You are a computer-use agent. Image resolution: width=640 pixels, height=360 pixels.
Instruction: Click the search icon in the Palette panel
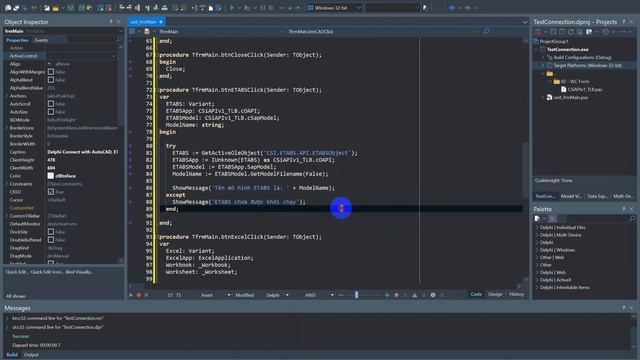pyautogui.click(x=632, y=219)
